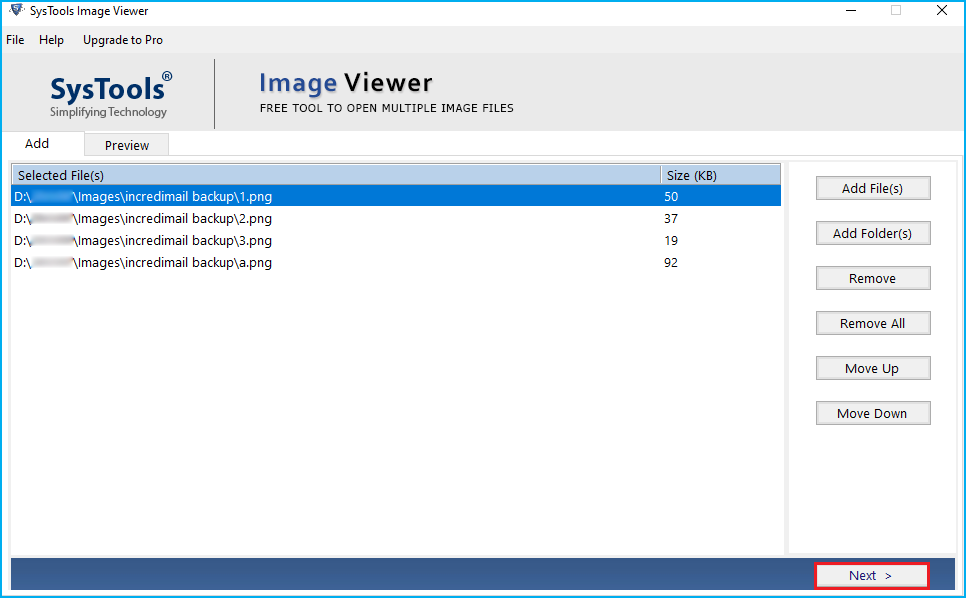Click the Remove All button
Screen dimensions: 966x598
coord(872,323)
